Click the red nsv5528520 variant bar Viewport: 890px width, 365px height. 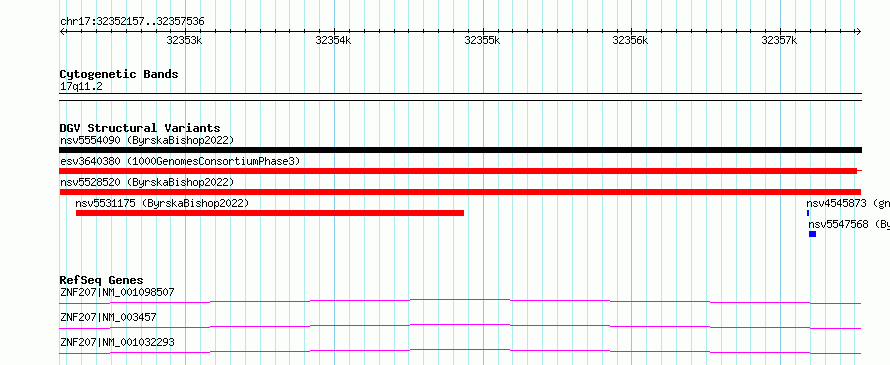460,192
